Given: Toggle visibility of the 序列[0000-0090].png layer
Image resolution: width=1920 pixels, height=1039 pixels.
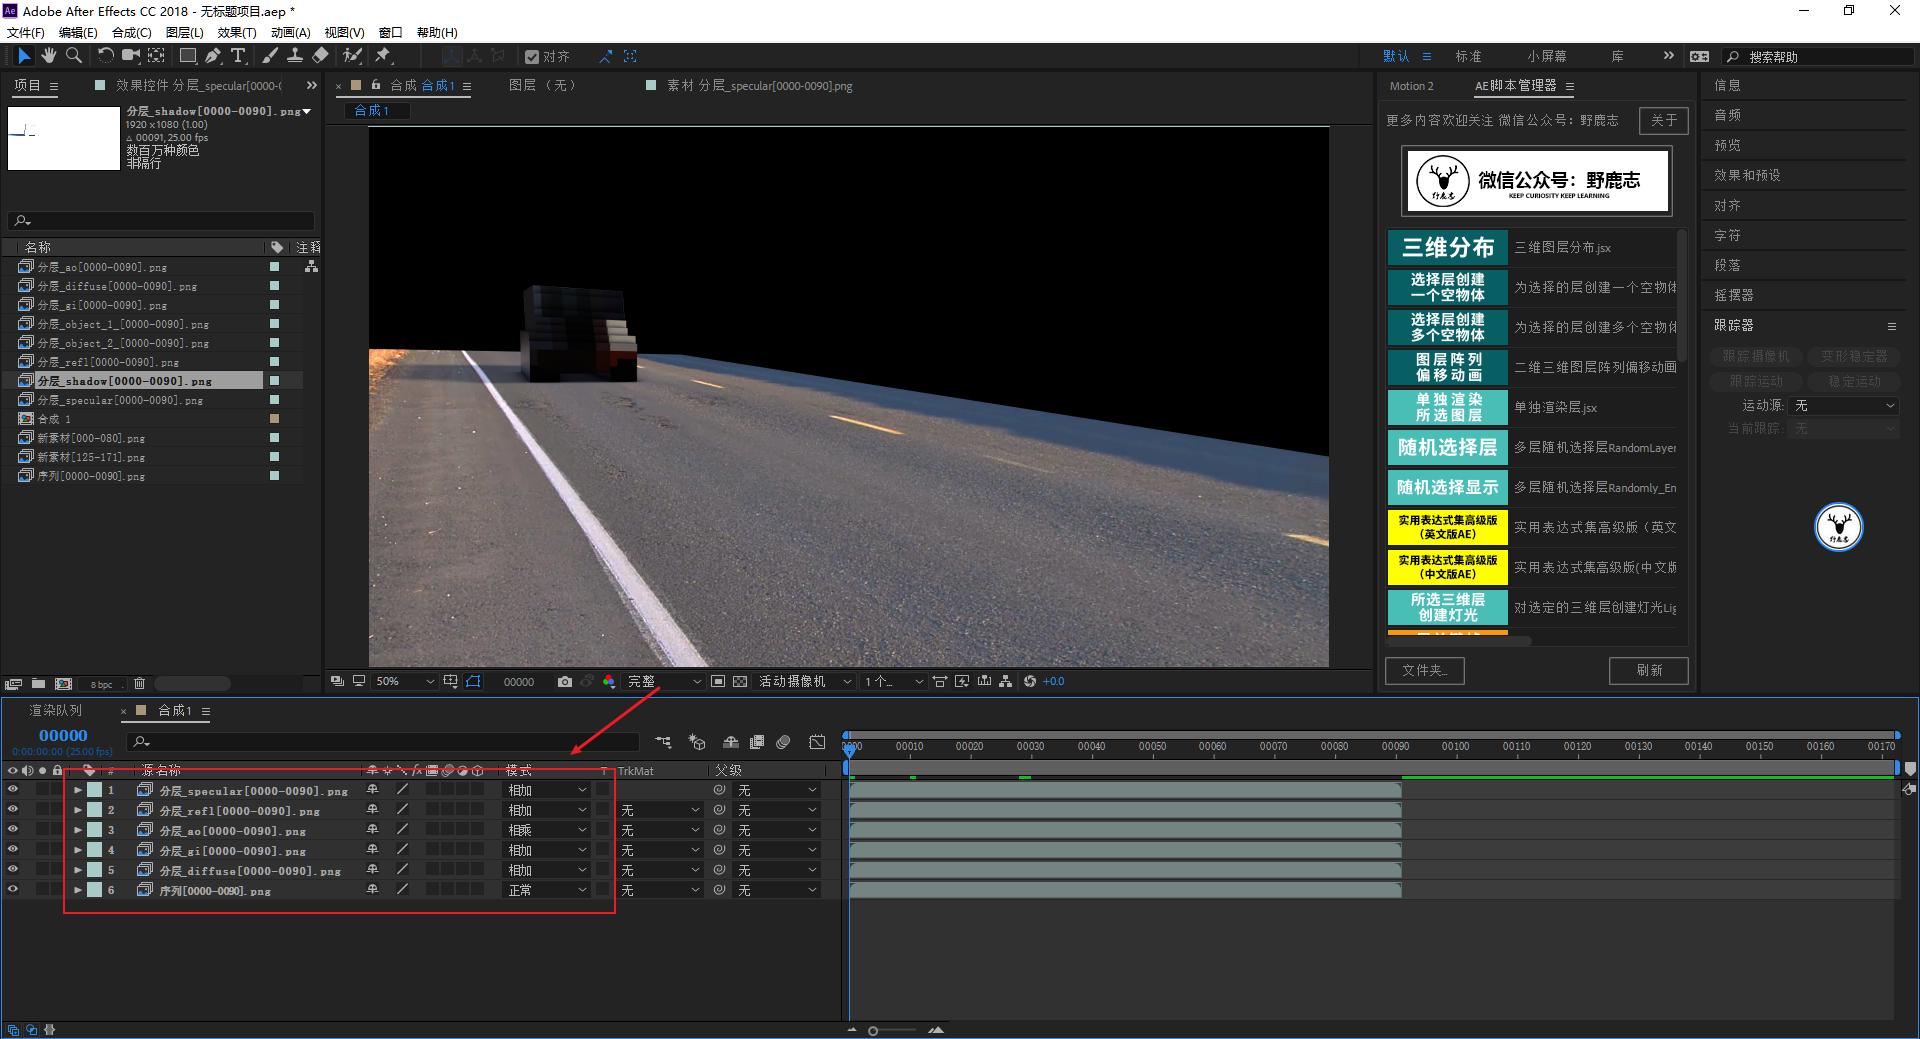Looking at the screenshot, I should point(13,890).
